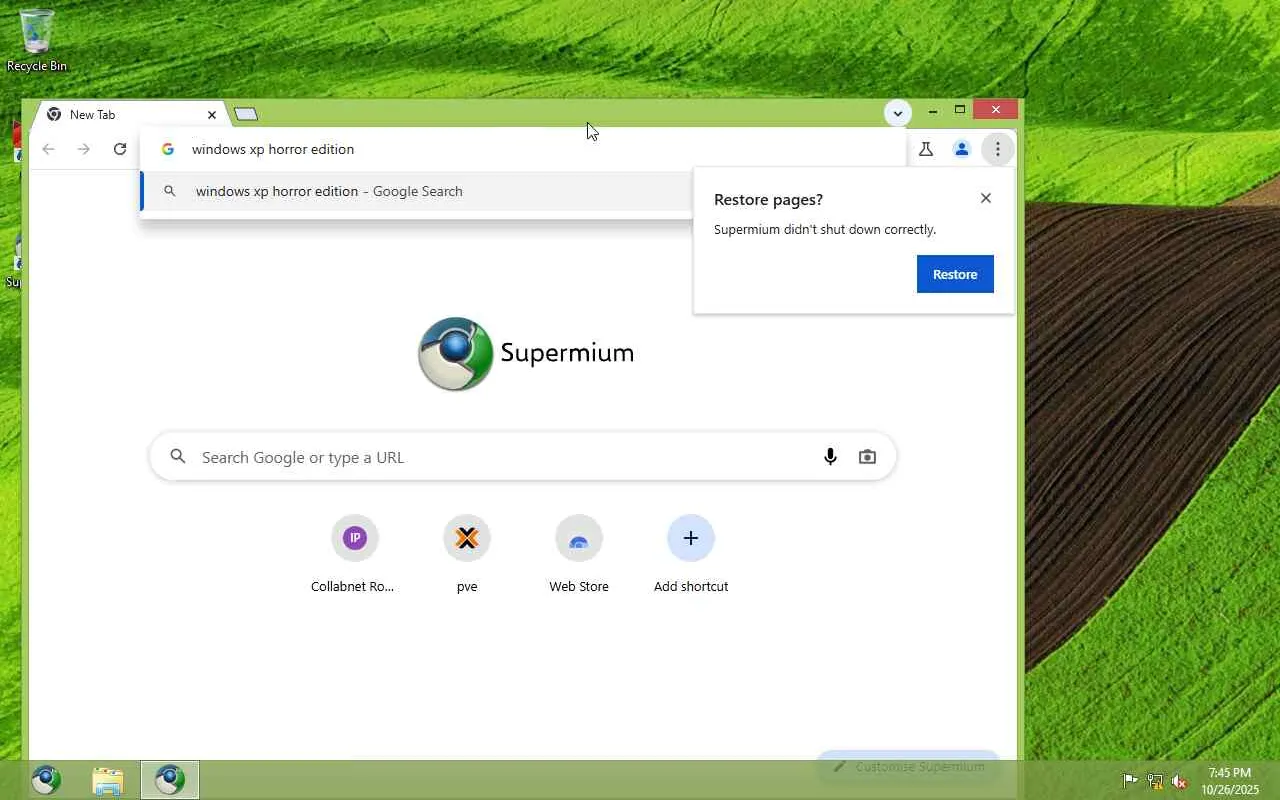Minimize the Supermium window
Image resolution: width=1280 pixels, height=800 pixels.
[933, 110]
